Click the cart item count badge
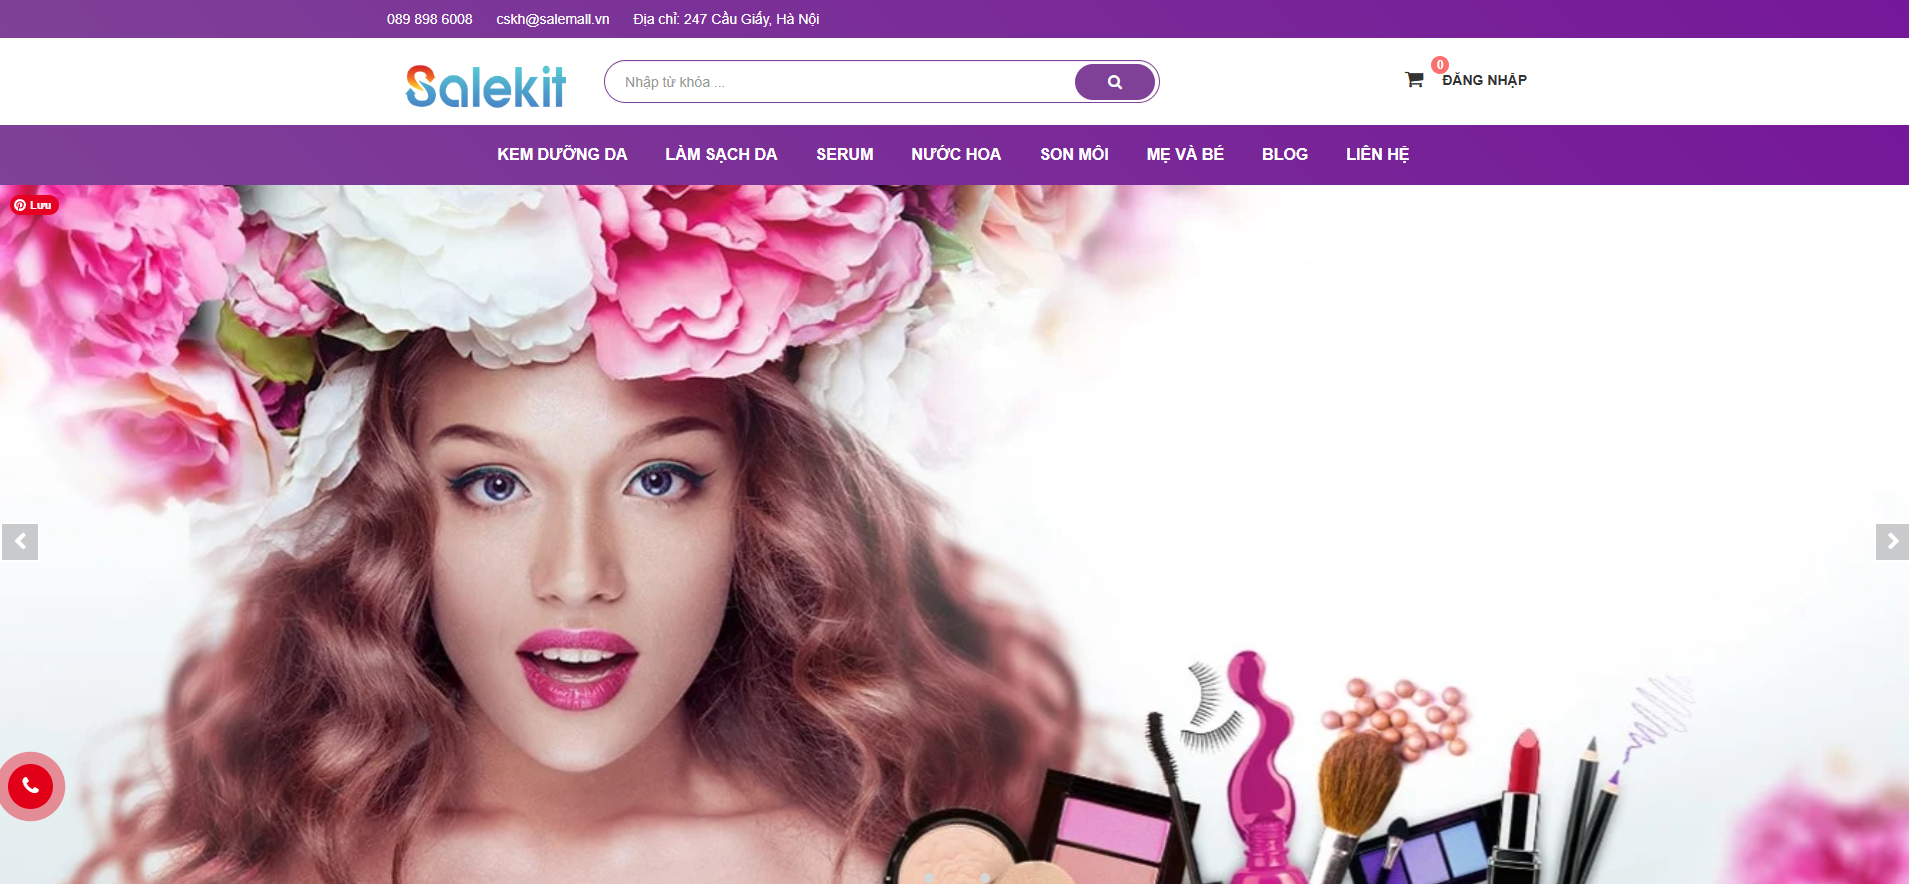1909x884 pixels. (1439, 65)
